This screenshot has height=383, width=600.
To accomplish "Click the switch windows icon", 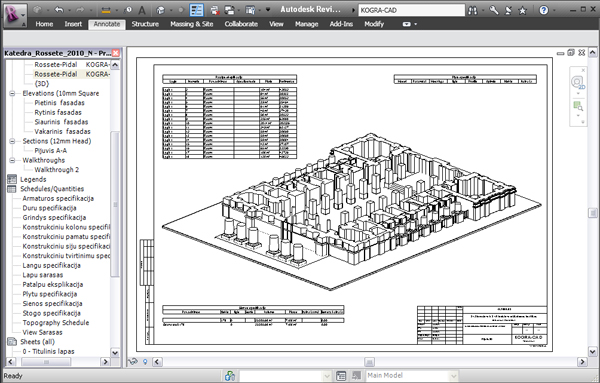I will [229, 10].
